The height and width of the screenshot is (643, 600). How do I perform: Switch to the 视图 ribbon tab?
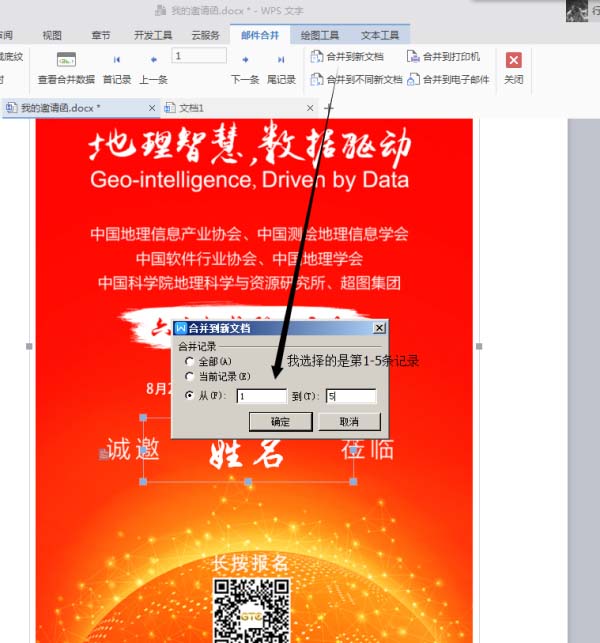click(x=52, y=35)
